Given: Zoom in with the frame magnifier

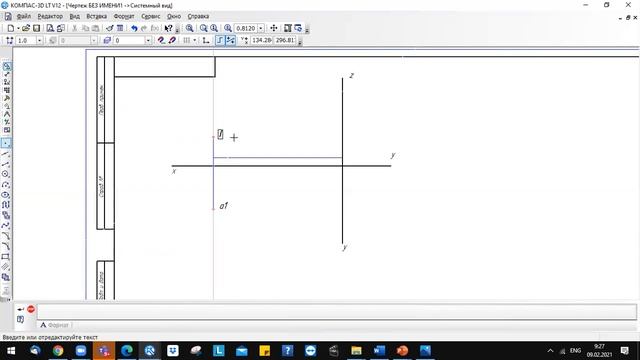Looking at the screenshot, I should (x=189, y=28).
